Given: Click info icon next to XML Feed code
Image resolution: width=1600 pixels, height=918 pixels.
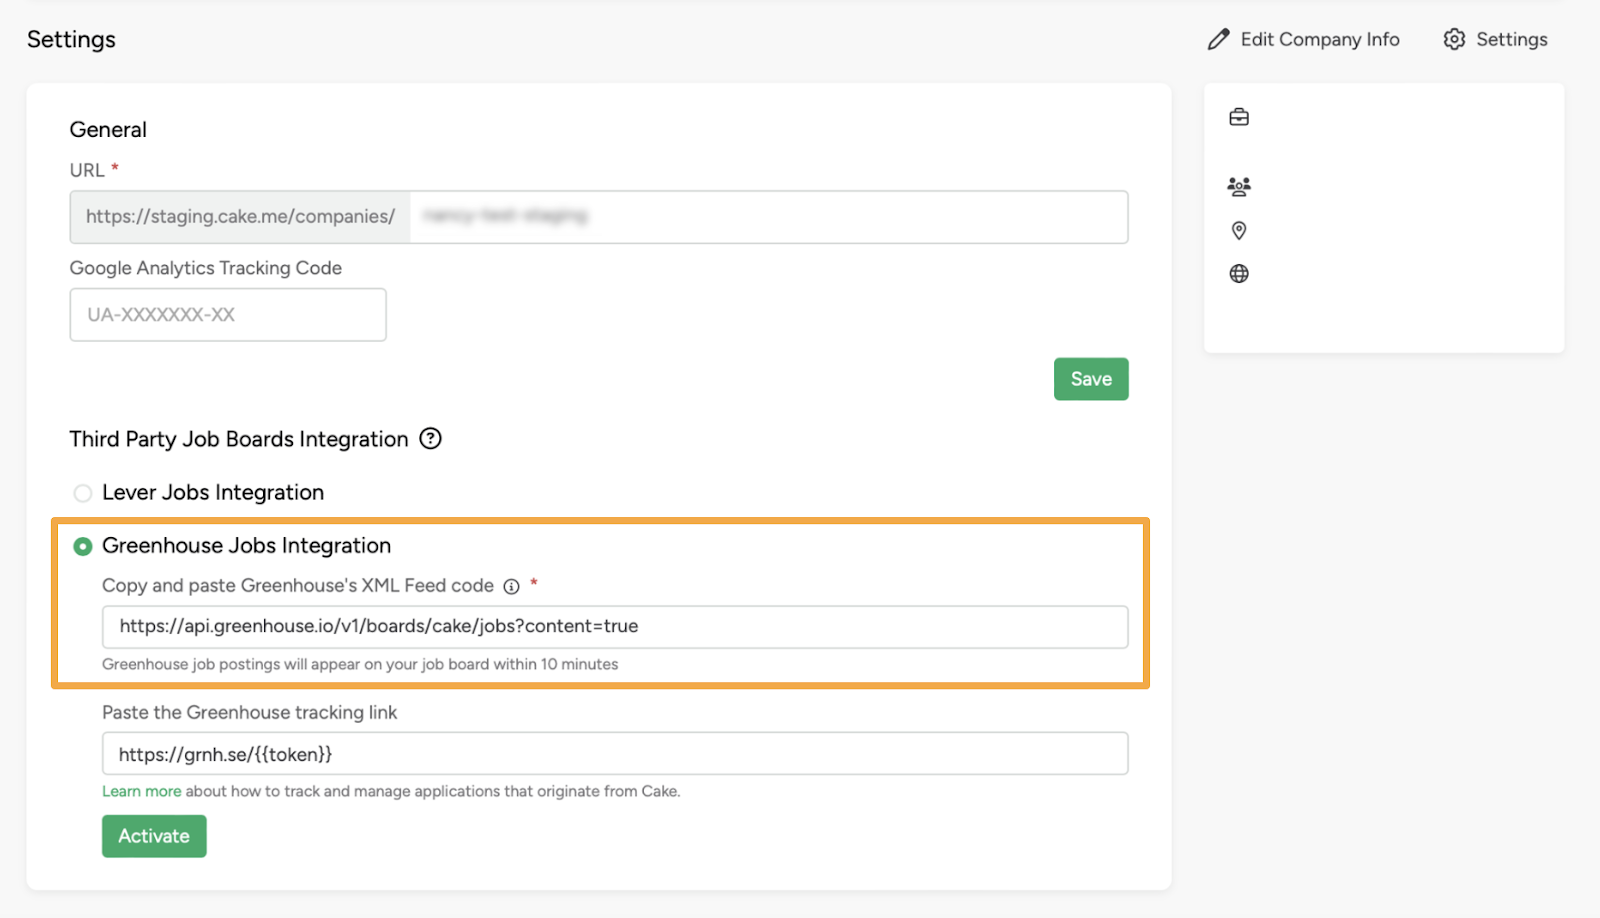Looking at the screenshot, I should pyautogui.click(x=511, y=587).
